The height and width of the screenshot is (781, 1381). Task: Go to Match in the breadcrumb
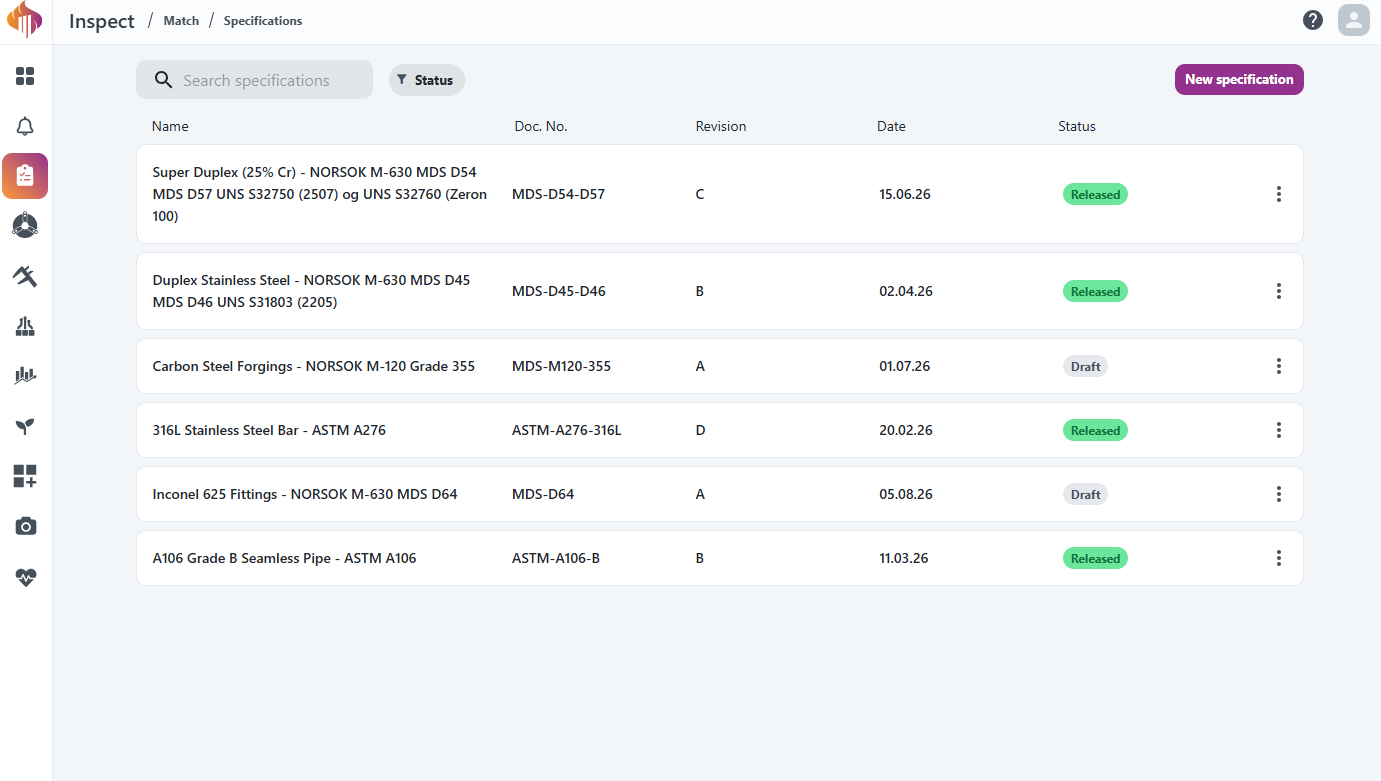pyautogui.click(x=181, y=21)
